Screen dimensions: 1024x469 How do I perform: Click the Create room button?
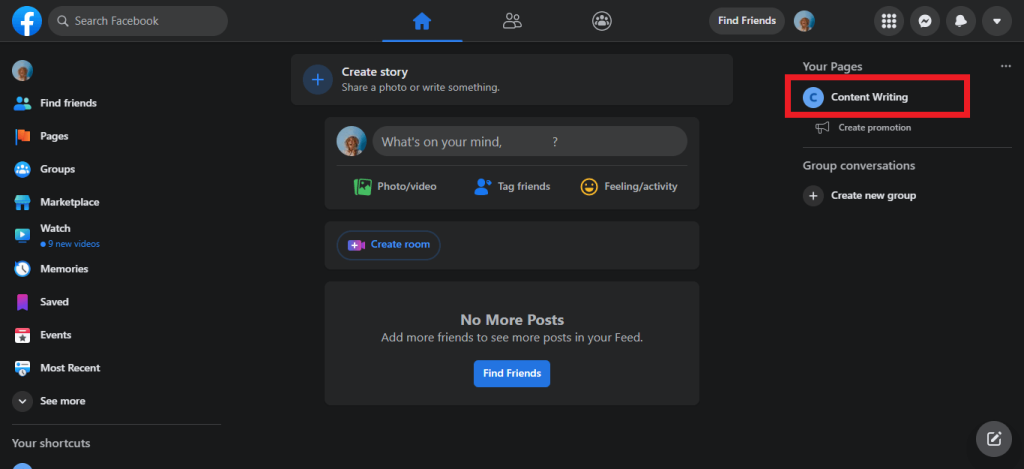click(389, 245)
